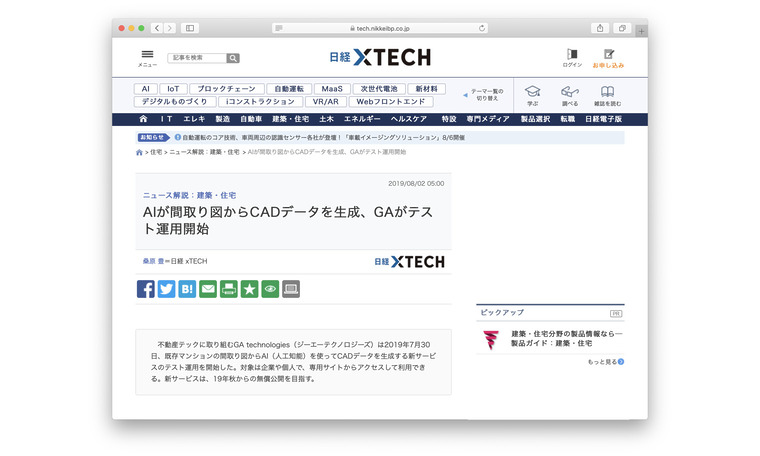Click the ログイン door icon
This screenshot has height=456, width=760.
[572, 55]
